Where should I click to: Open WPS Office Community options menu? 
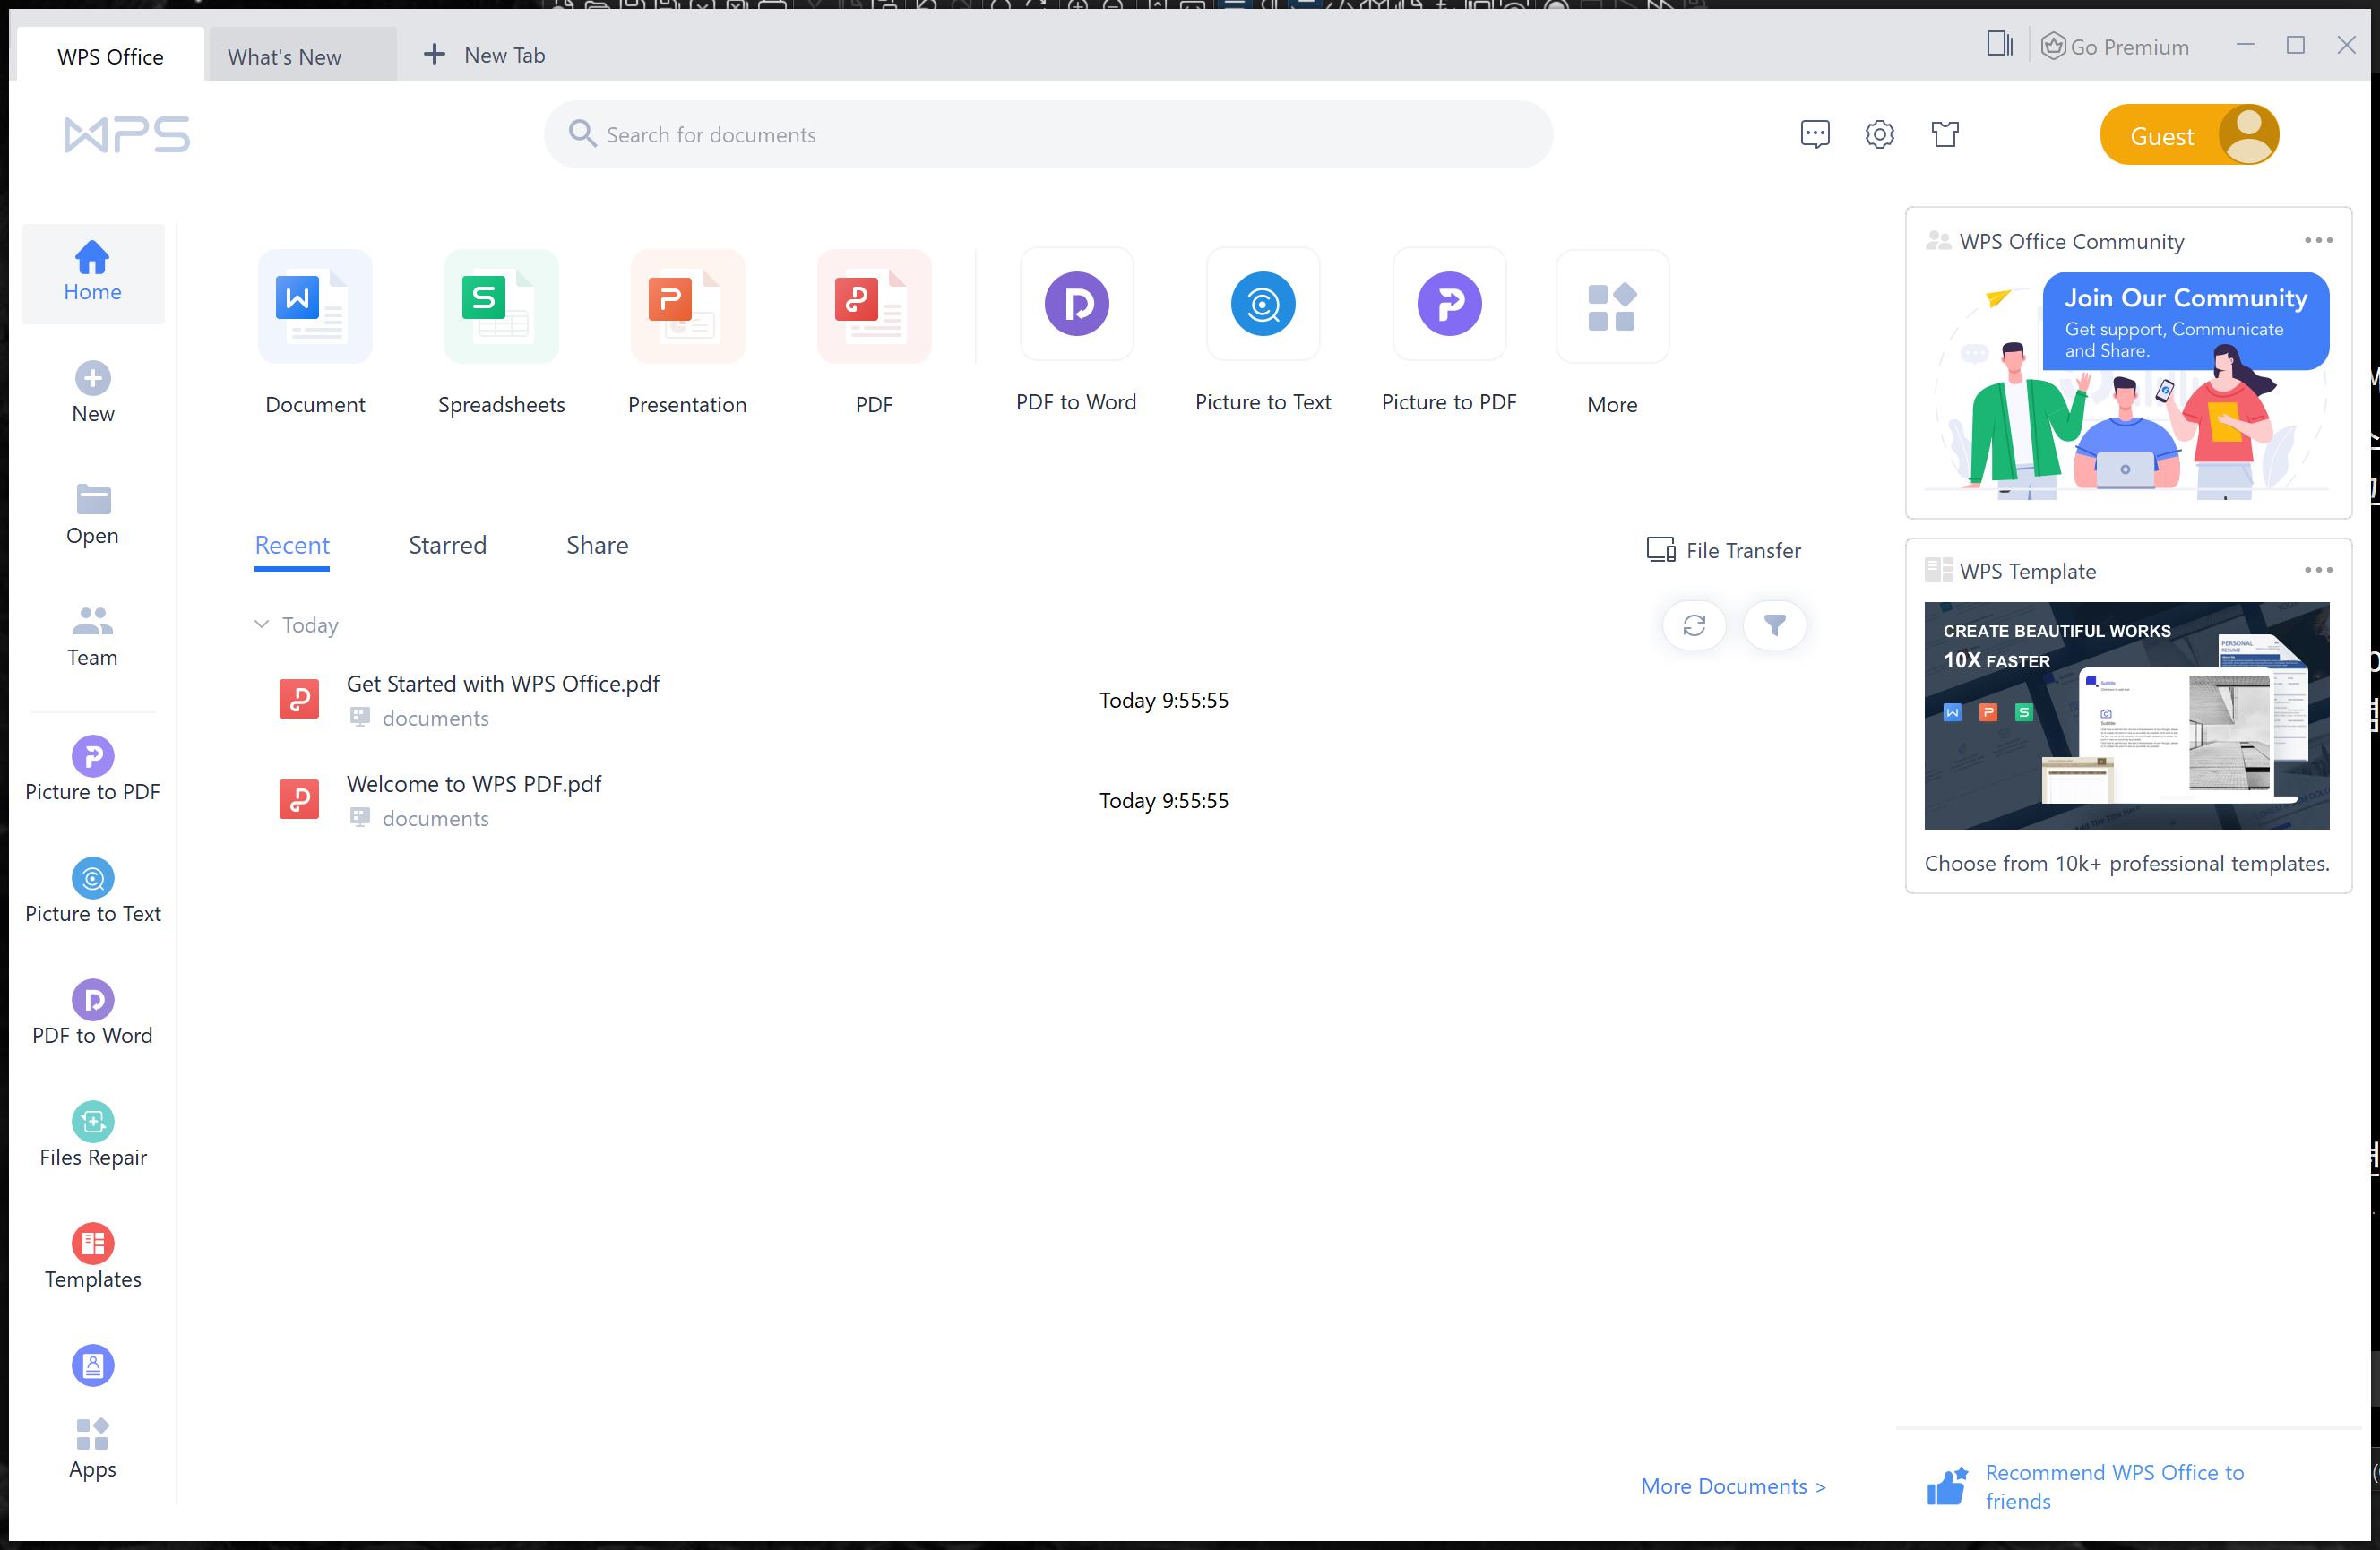point(2318,240)
